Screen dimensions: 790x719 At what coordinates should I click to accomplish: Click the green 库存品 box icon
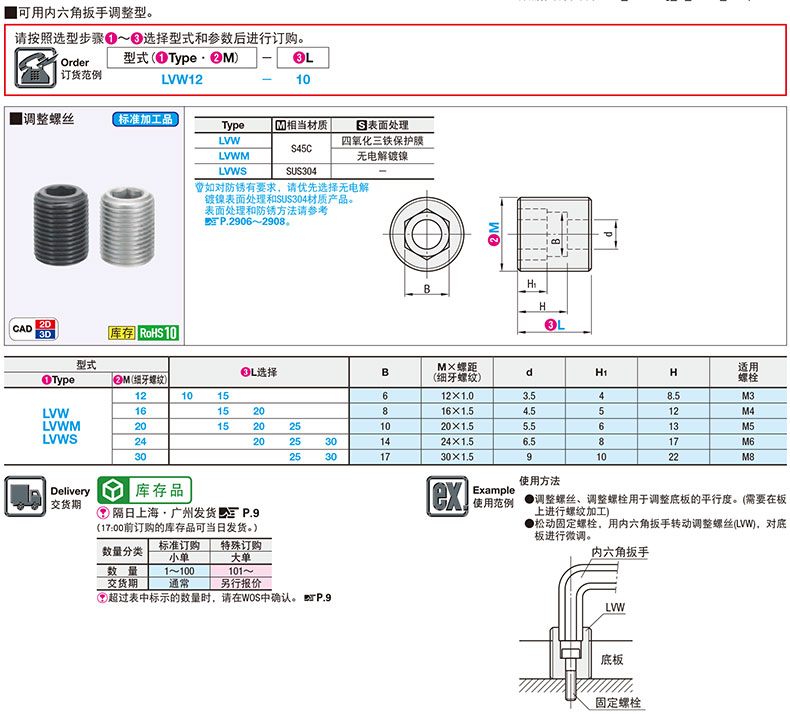(x=115, y=490)
